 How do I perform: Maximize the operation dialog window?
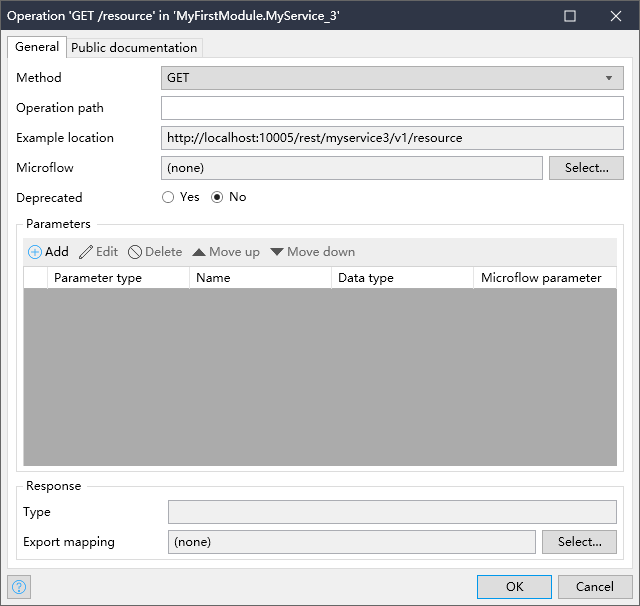(570, 16)
